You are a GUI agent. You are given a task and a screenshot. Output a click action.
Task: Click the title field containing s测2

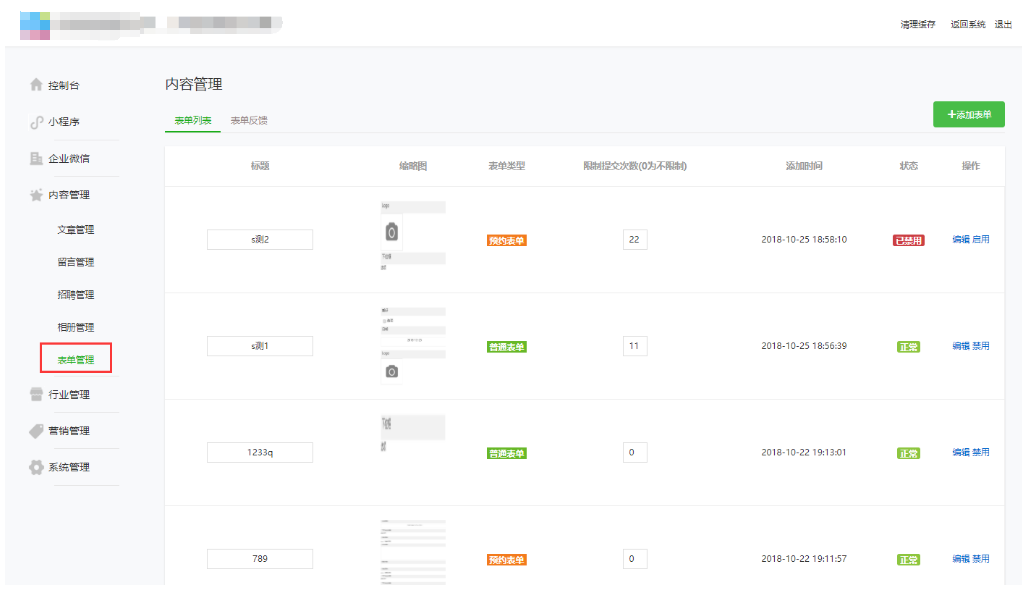coord(260,239)
